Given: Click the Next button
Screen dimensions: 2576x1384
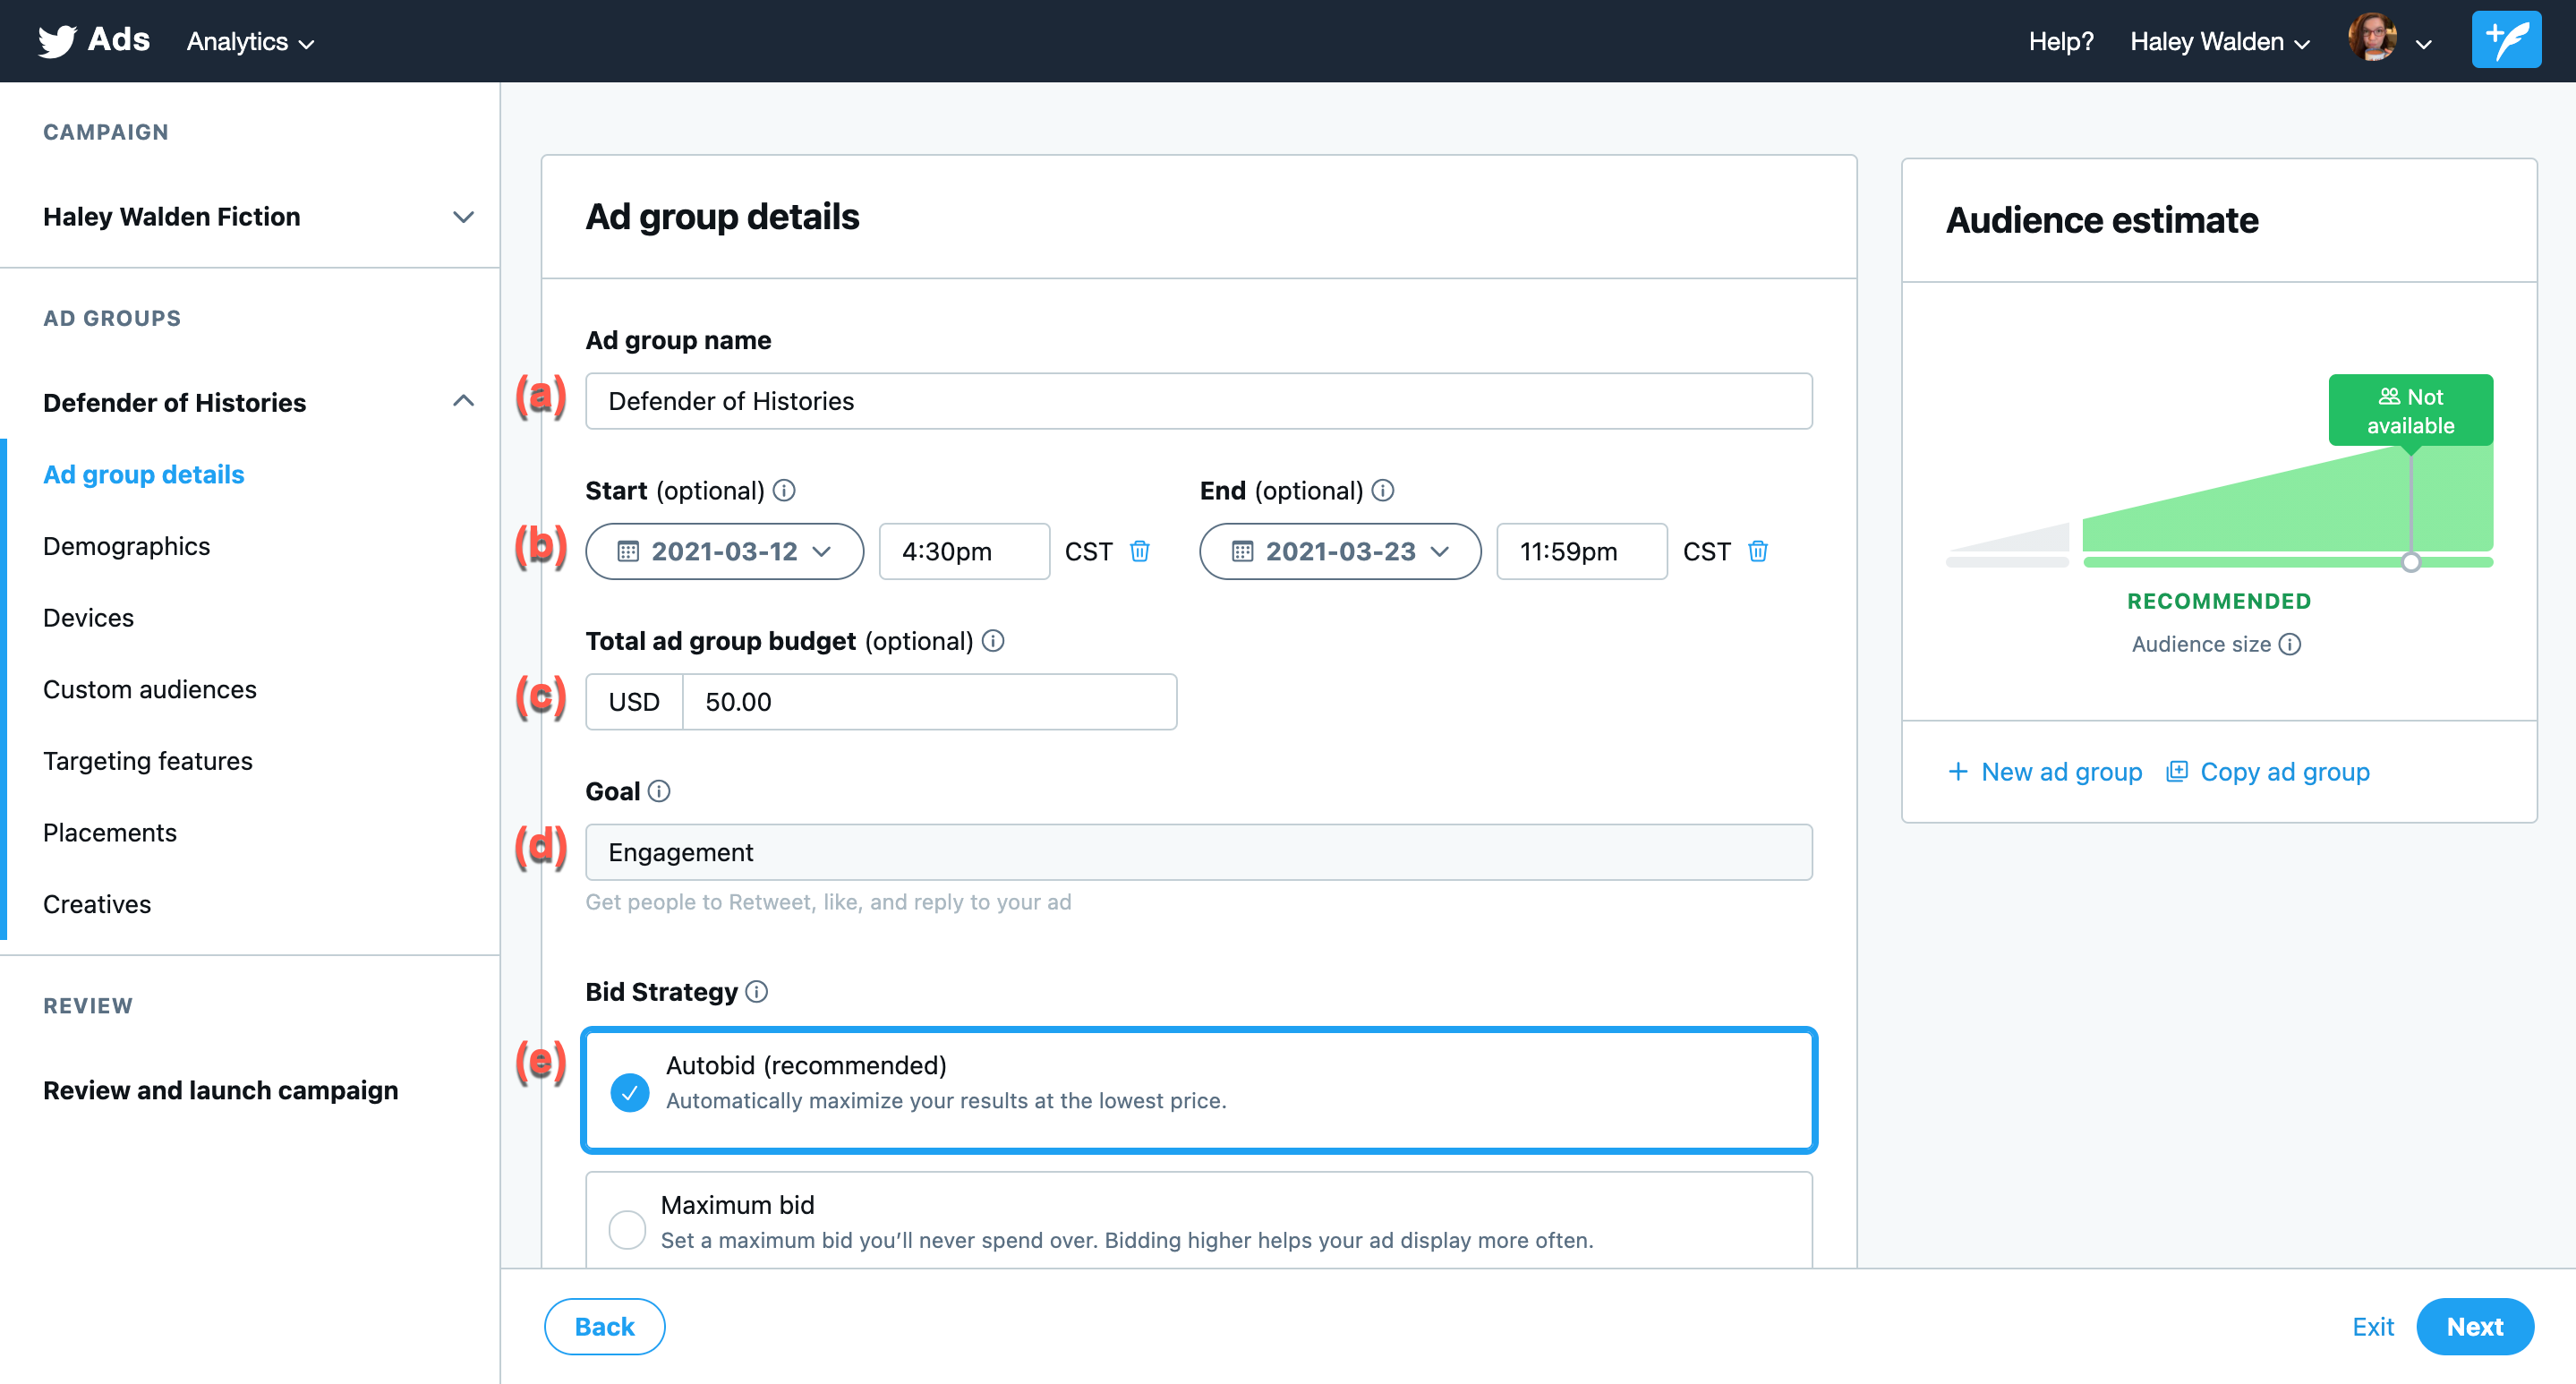Looking at the screenshot, I should click(x=2474, y=1326).
